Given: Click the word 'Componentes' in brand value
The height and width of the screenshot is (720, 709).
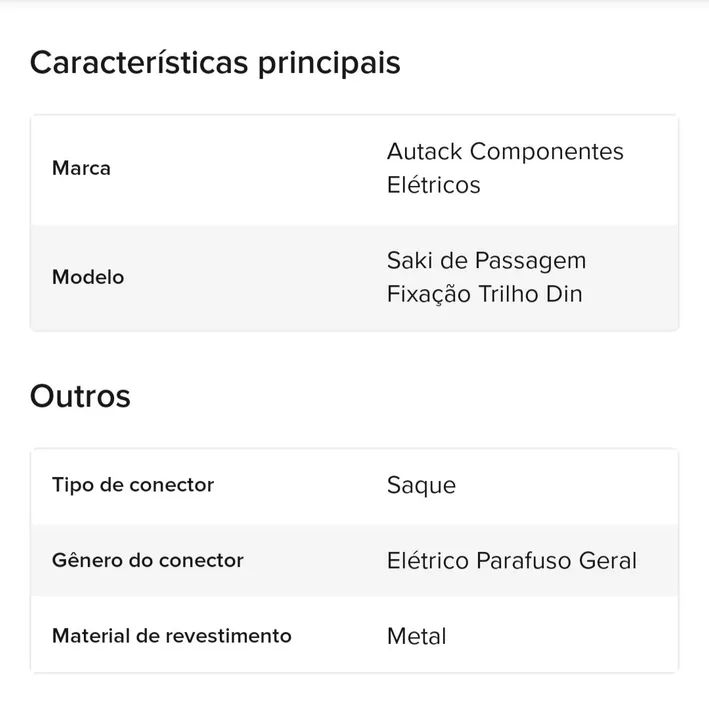Looking at the screenshot, I should tap(546, 152).
